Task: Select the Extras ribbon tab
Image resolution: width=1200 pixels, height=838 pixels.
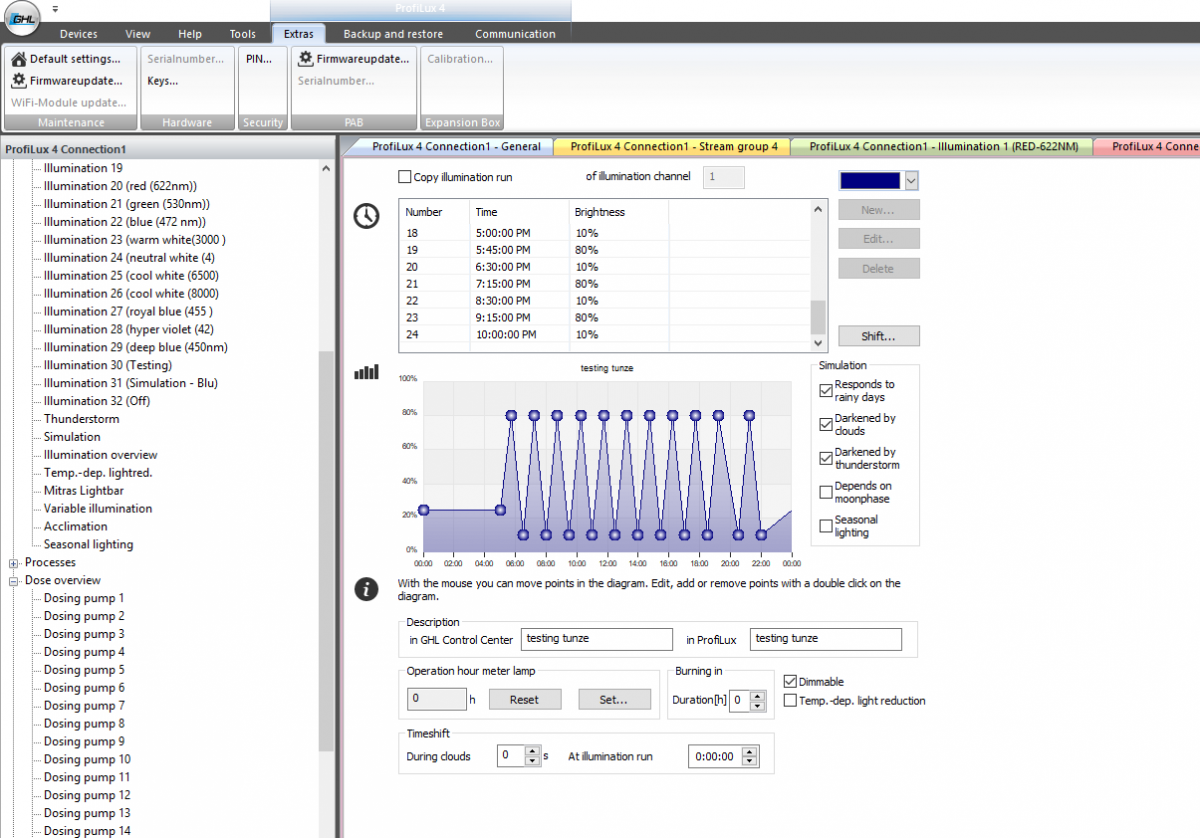Action: (298, 34)
